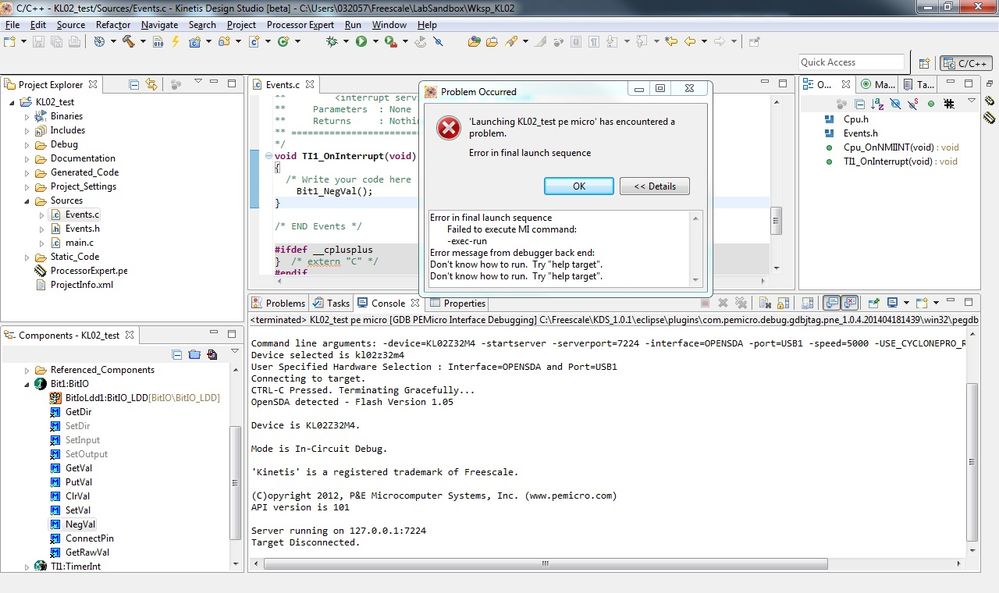Click the New file icon in the toolbar

coord(10,41)
